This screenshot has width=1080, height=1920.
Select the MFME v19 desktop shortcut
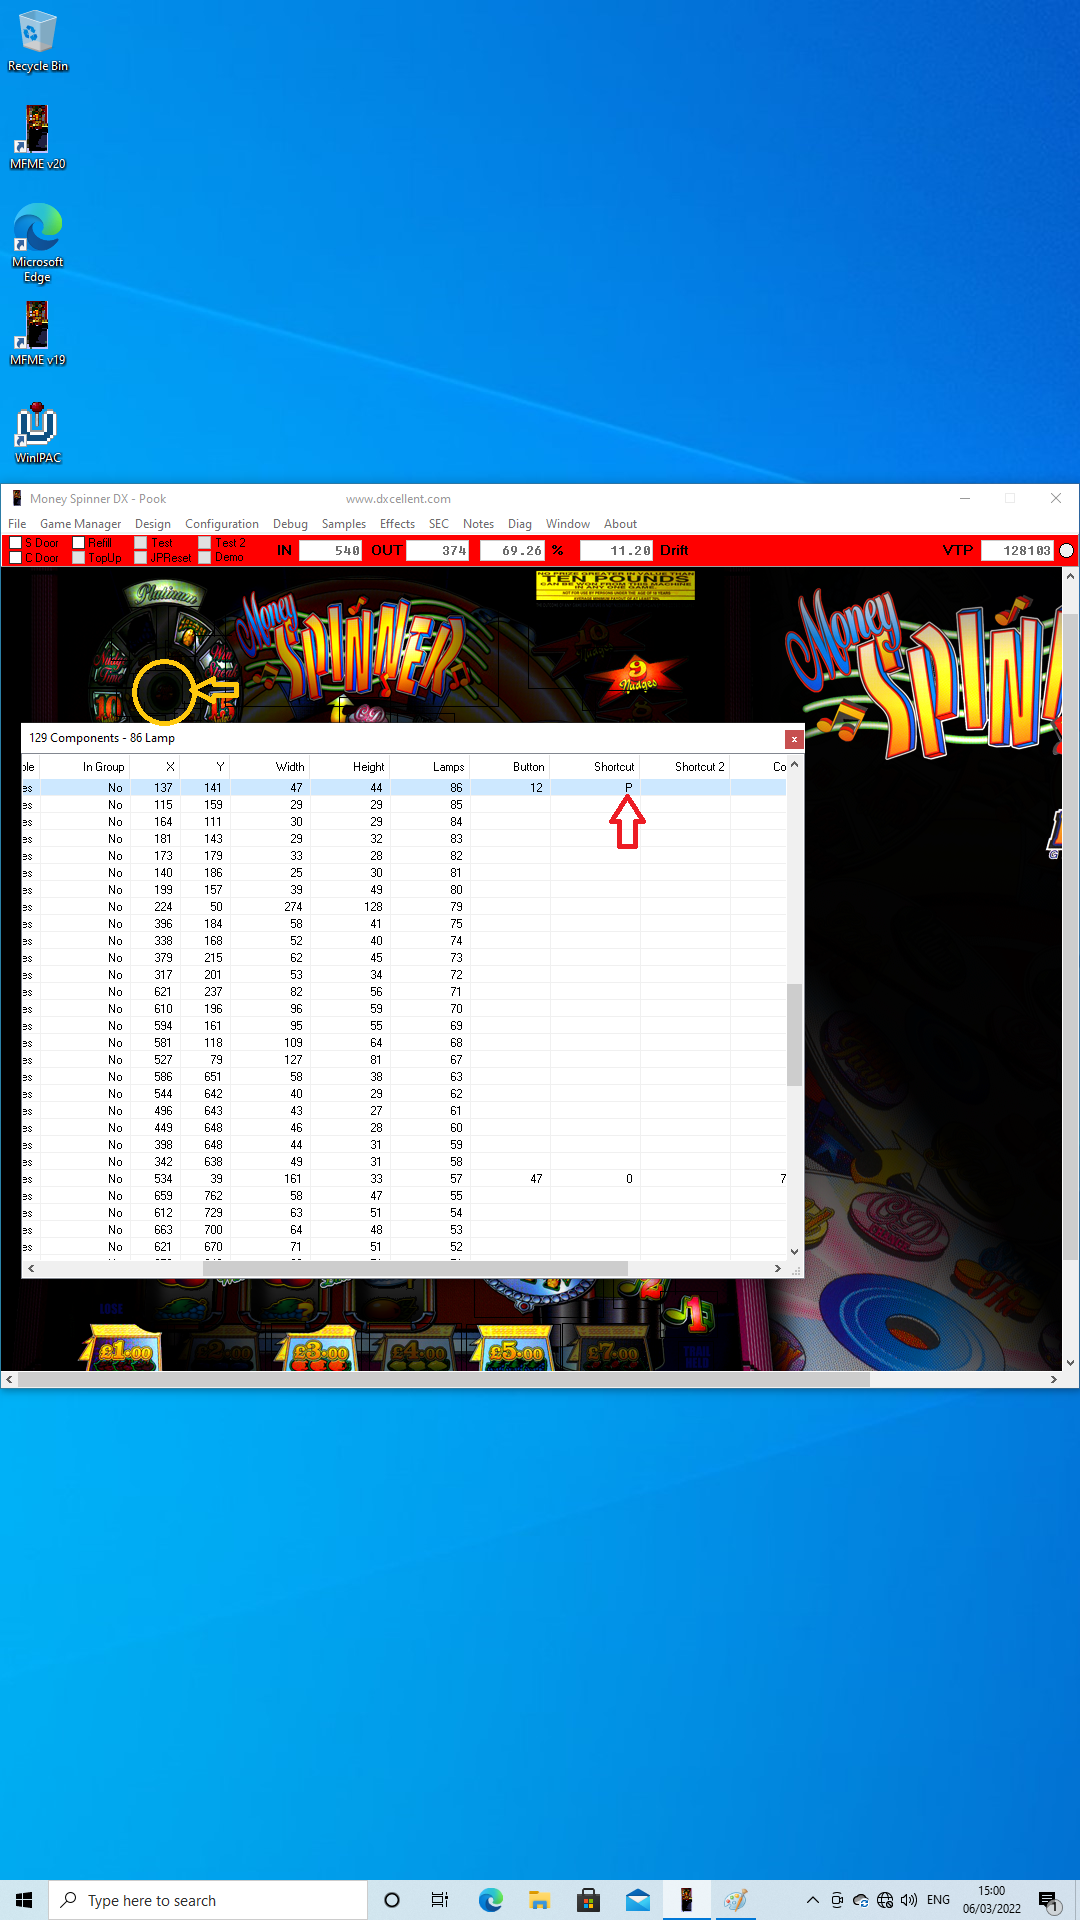click(37, 334)
